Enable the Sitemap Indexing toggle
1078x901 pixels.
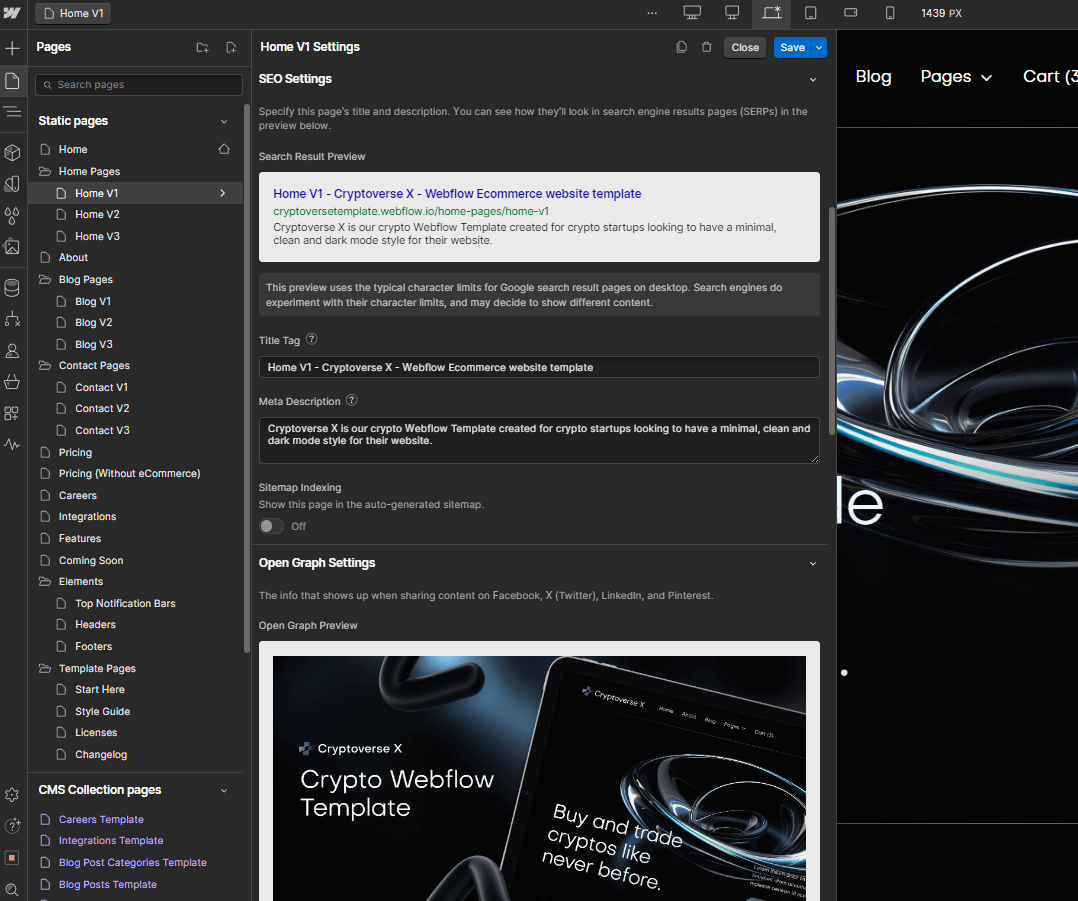point(271,525)
